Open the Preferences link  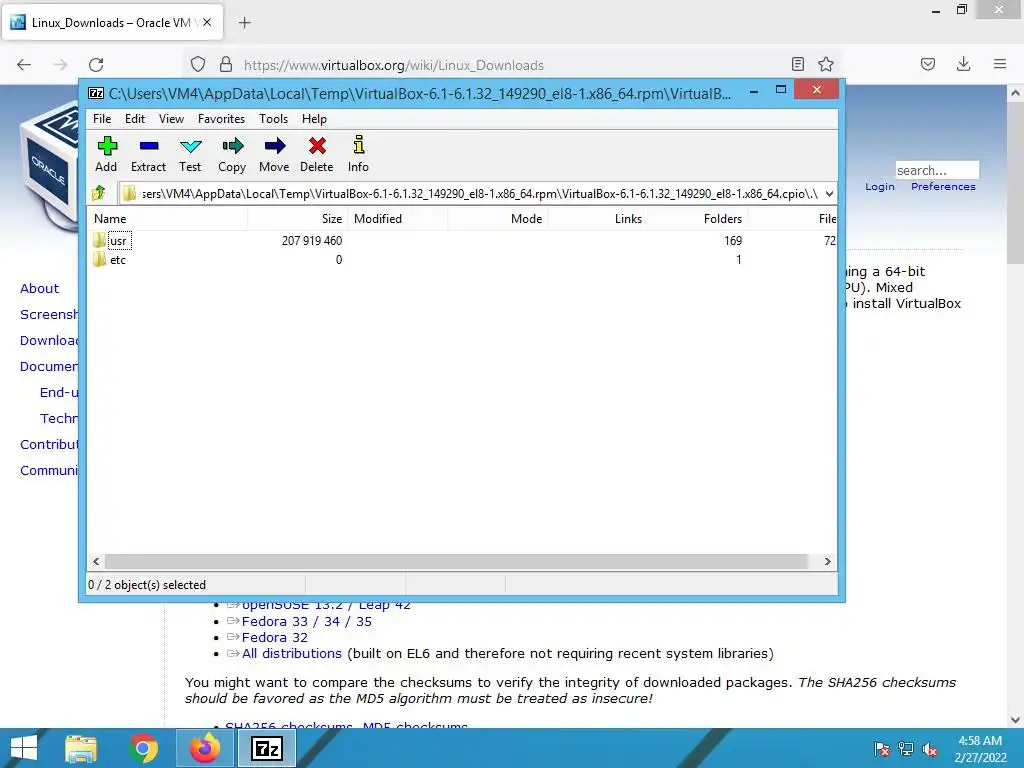point(943,187)
